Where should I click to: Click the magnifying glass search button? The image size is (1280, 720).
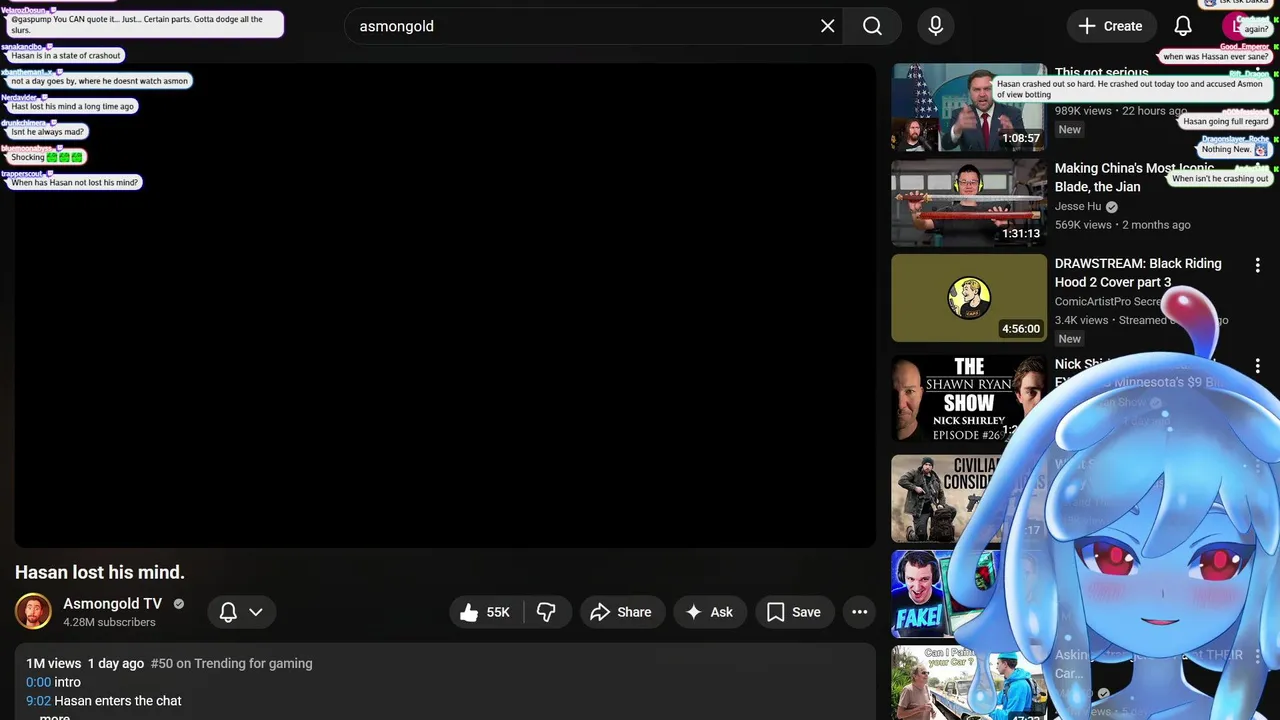[x=872, y=26]
